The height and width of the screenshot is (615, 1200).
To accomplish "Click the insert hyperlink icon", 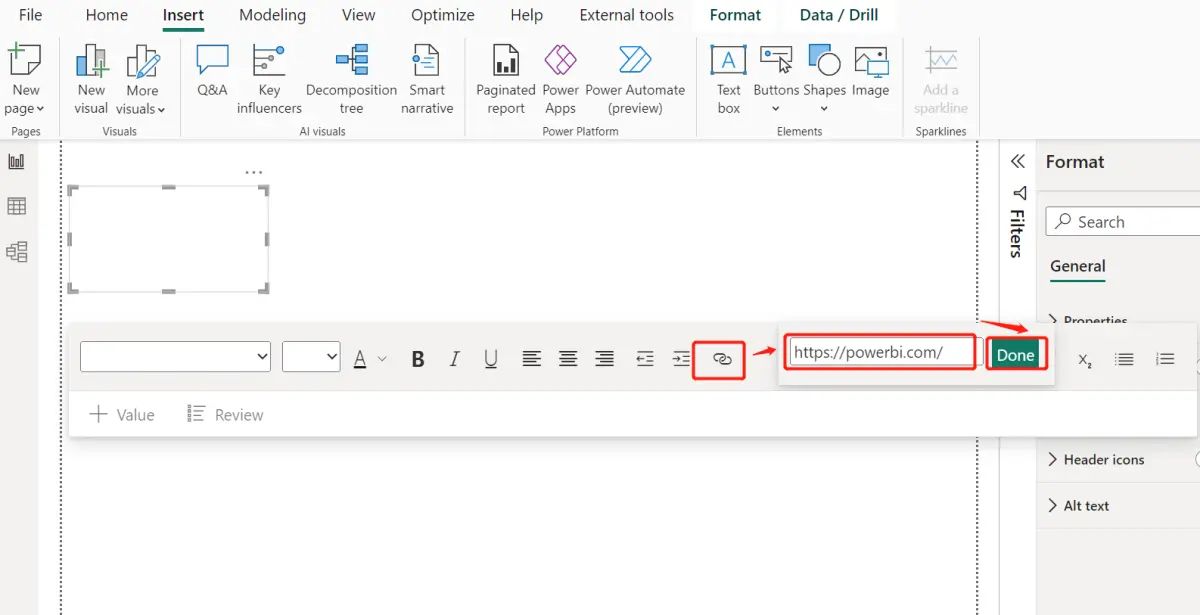I will [722, 358].
